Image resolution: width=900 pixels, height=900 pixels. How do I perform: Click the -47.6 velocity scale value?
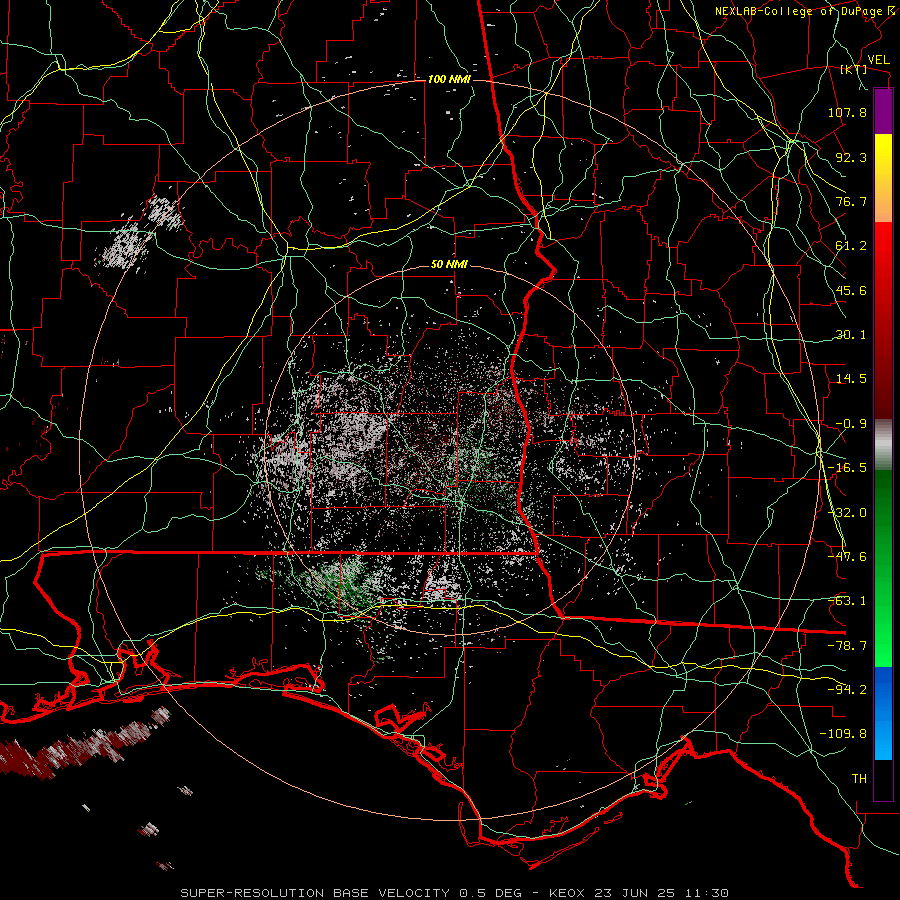click(x=847, y=557)
